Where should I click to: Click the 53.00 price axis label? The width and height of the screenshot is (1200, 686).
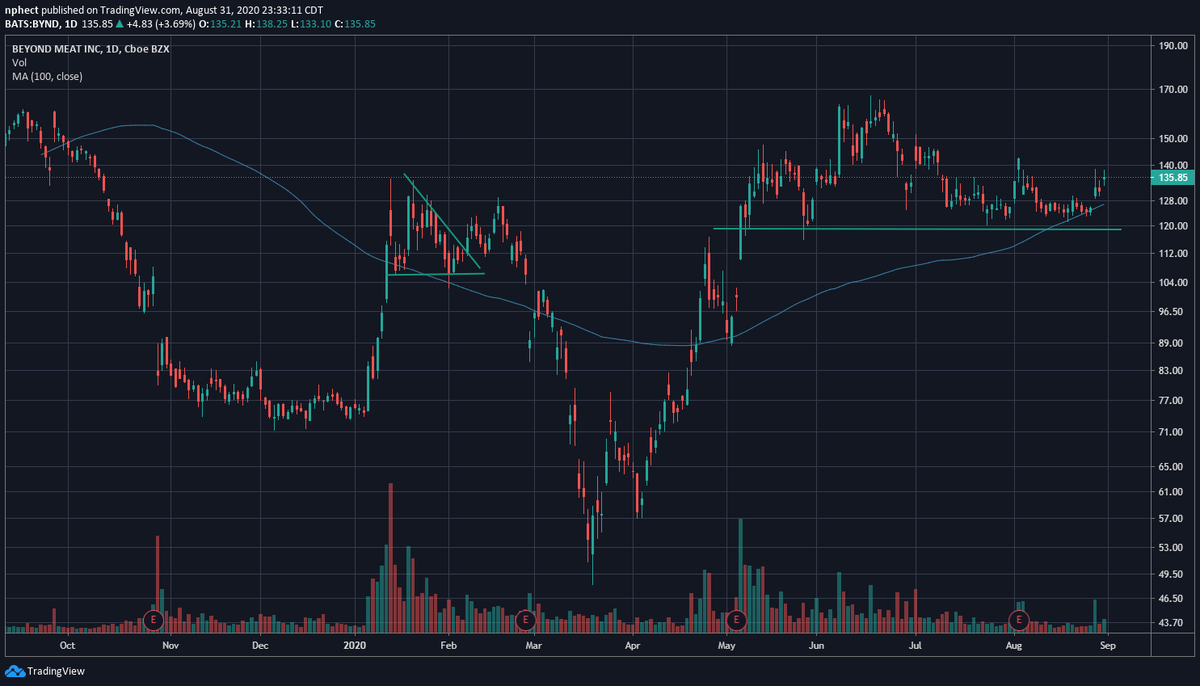[x=1171, y=548]
